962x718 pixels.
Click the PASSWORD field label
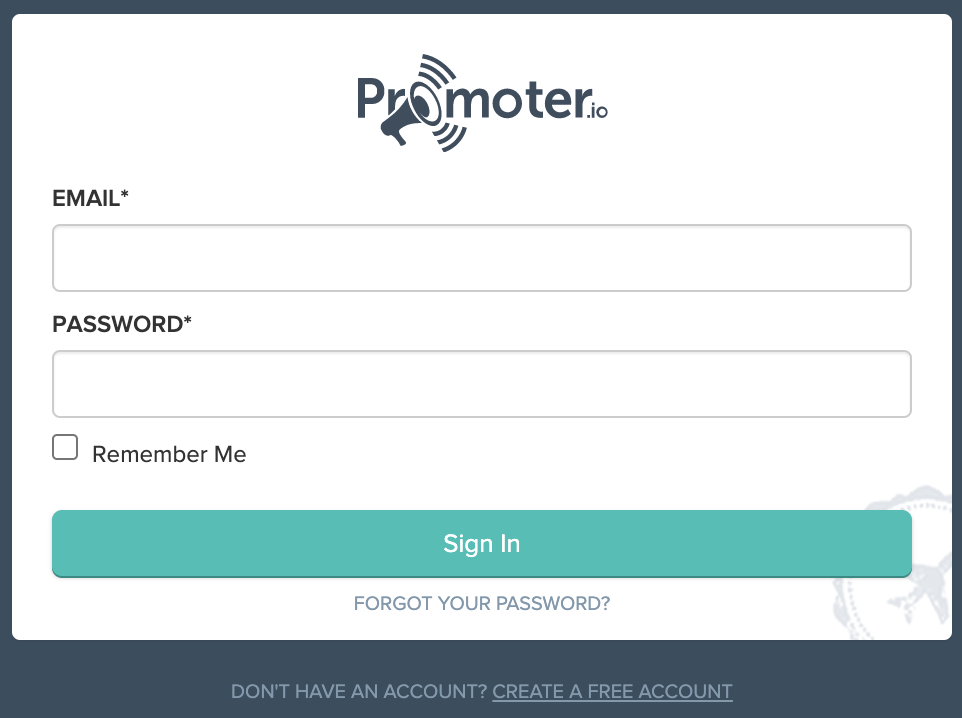(117, 325)
